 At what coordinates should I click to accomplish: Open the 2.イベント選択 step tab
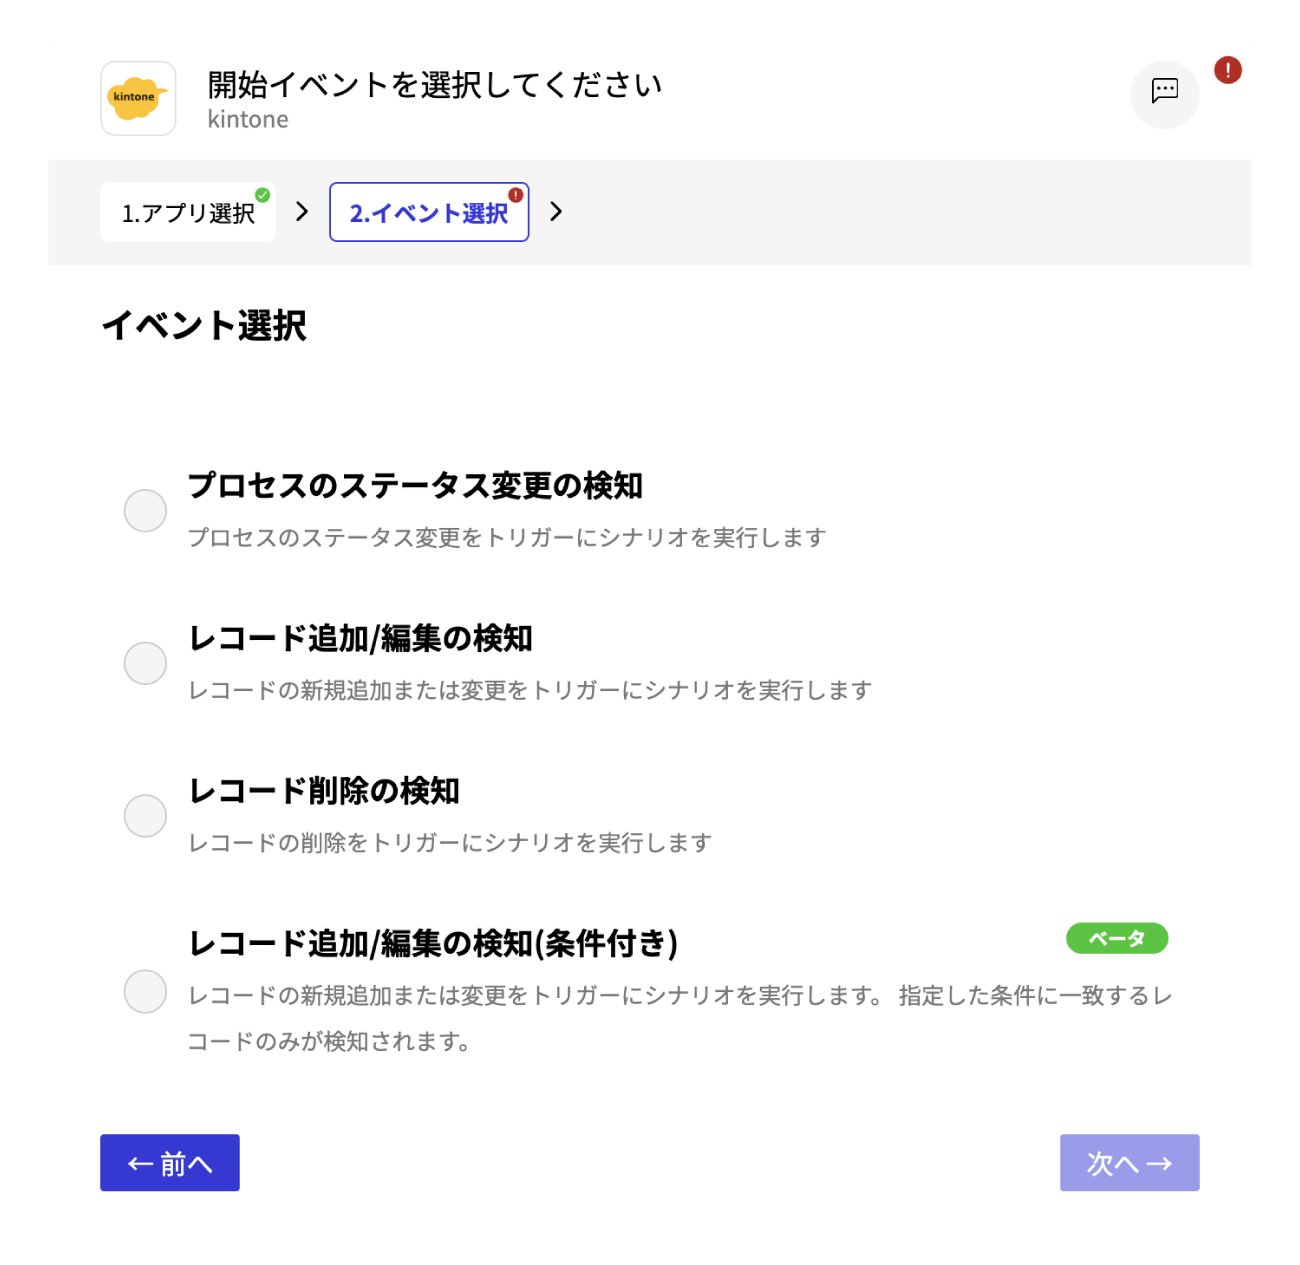429,212
